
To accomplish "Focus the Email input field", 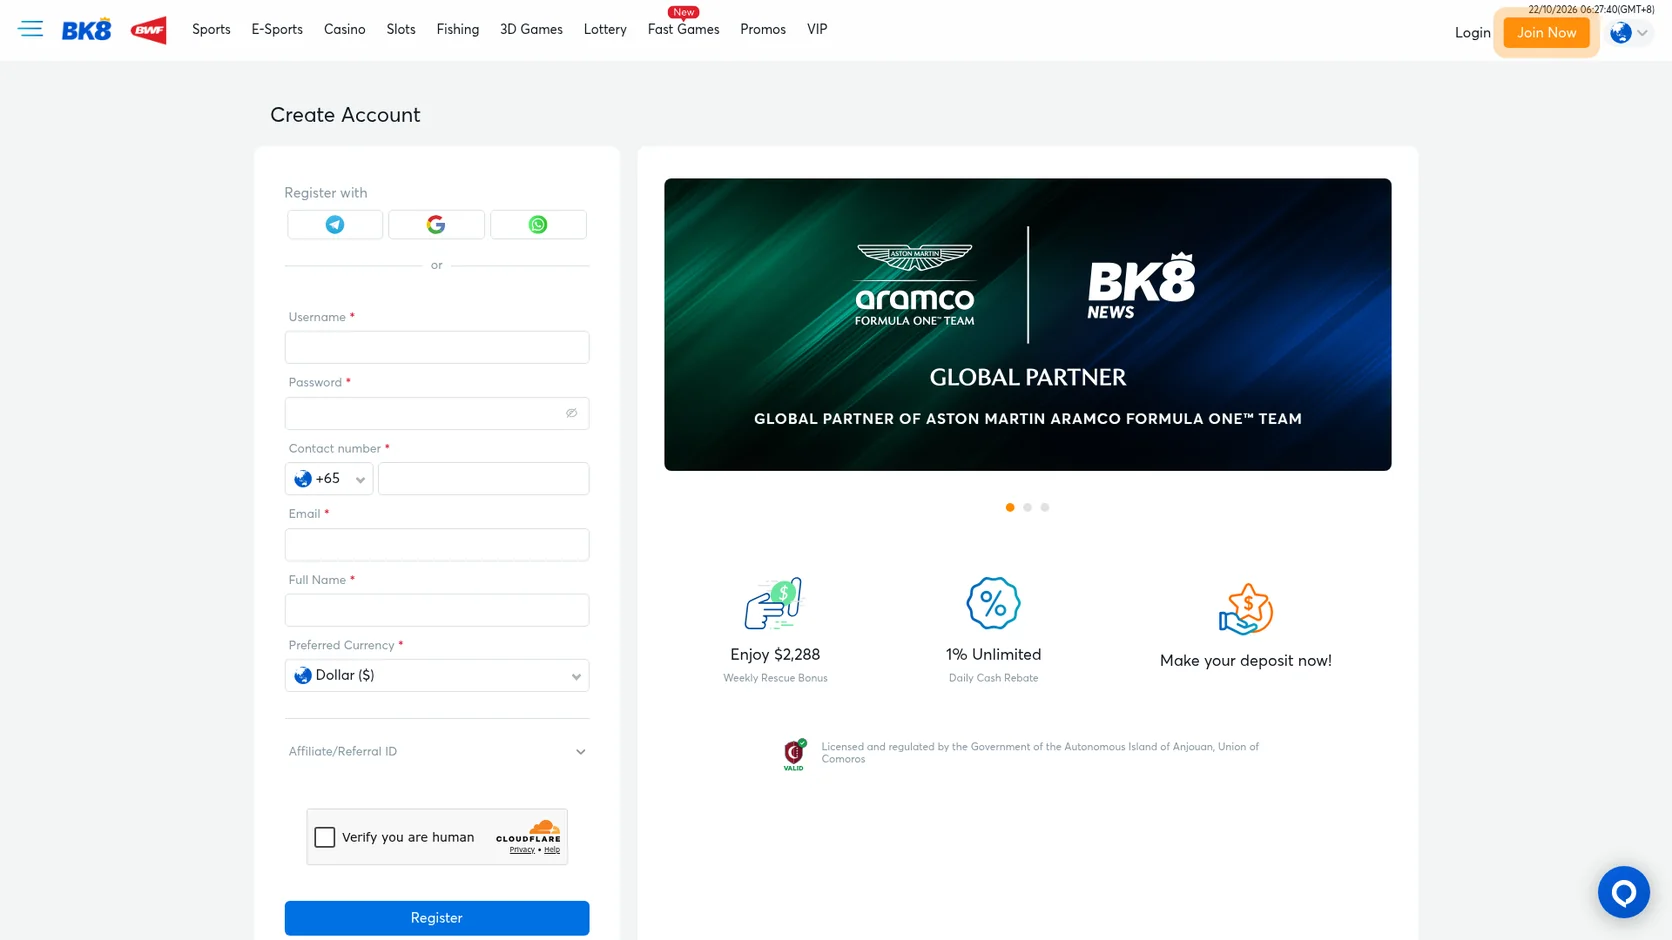I will point(437,545).
